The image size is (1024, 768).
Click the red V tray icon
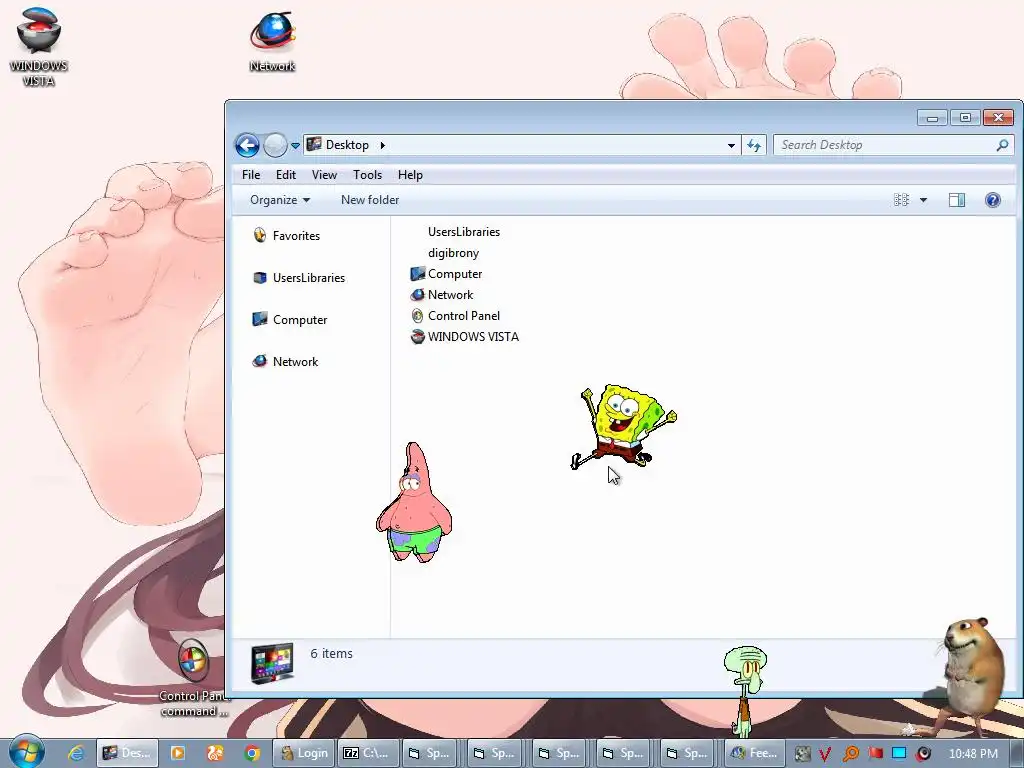825,754
